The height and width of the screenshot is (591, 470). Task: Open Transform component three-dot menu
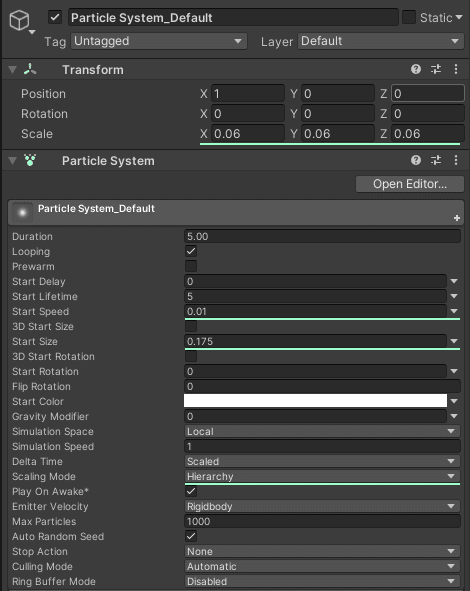point(456,69)
